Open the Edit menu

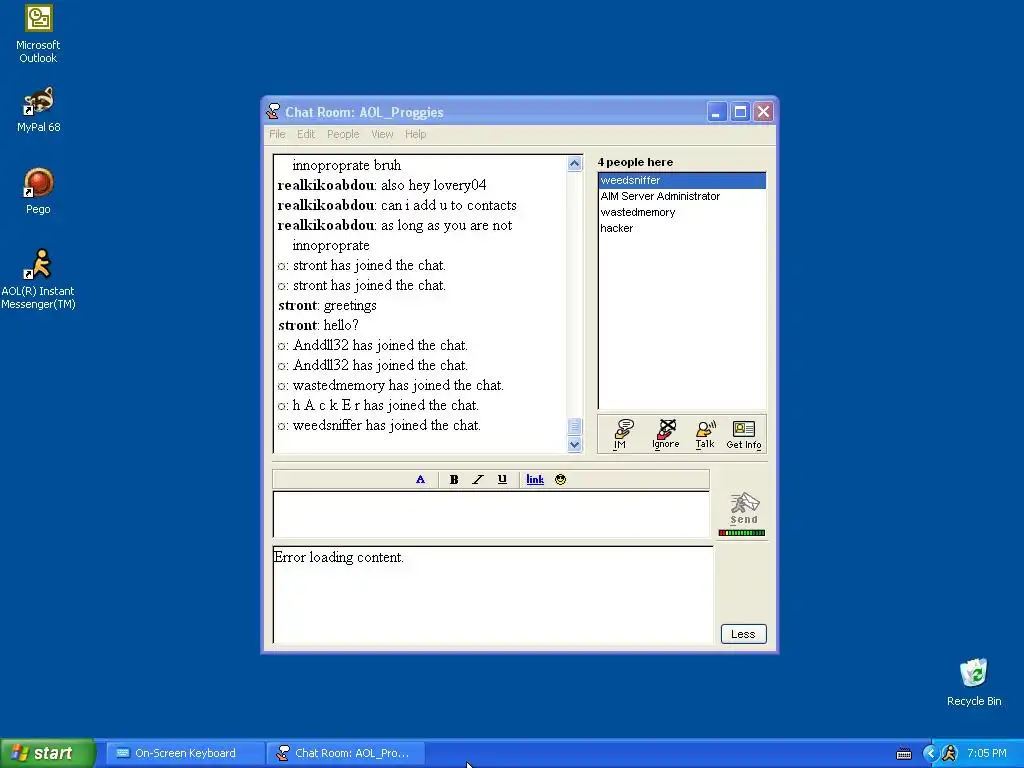(x=306, y=134)
